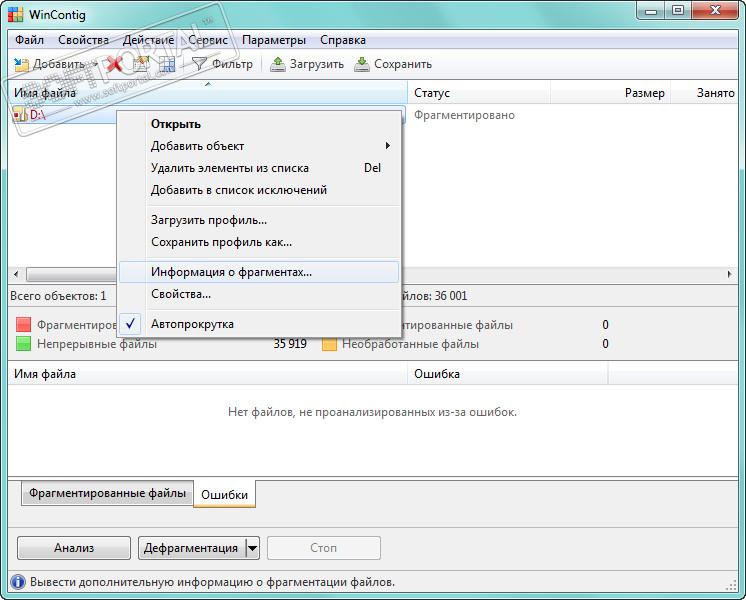
Task: Click the orange Необработанные файлы swatch
Action: point(329,344)
